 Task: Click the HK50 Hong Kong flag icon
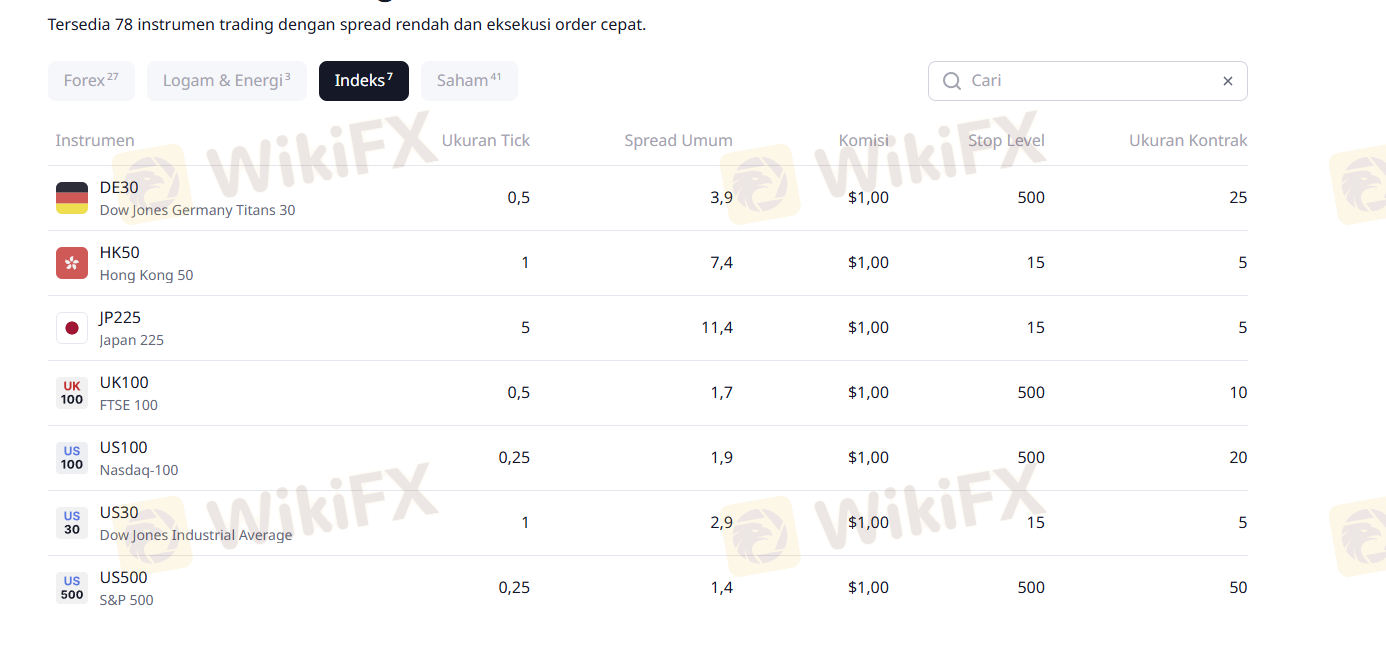point(72,263)
